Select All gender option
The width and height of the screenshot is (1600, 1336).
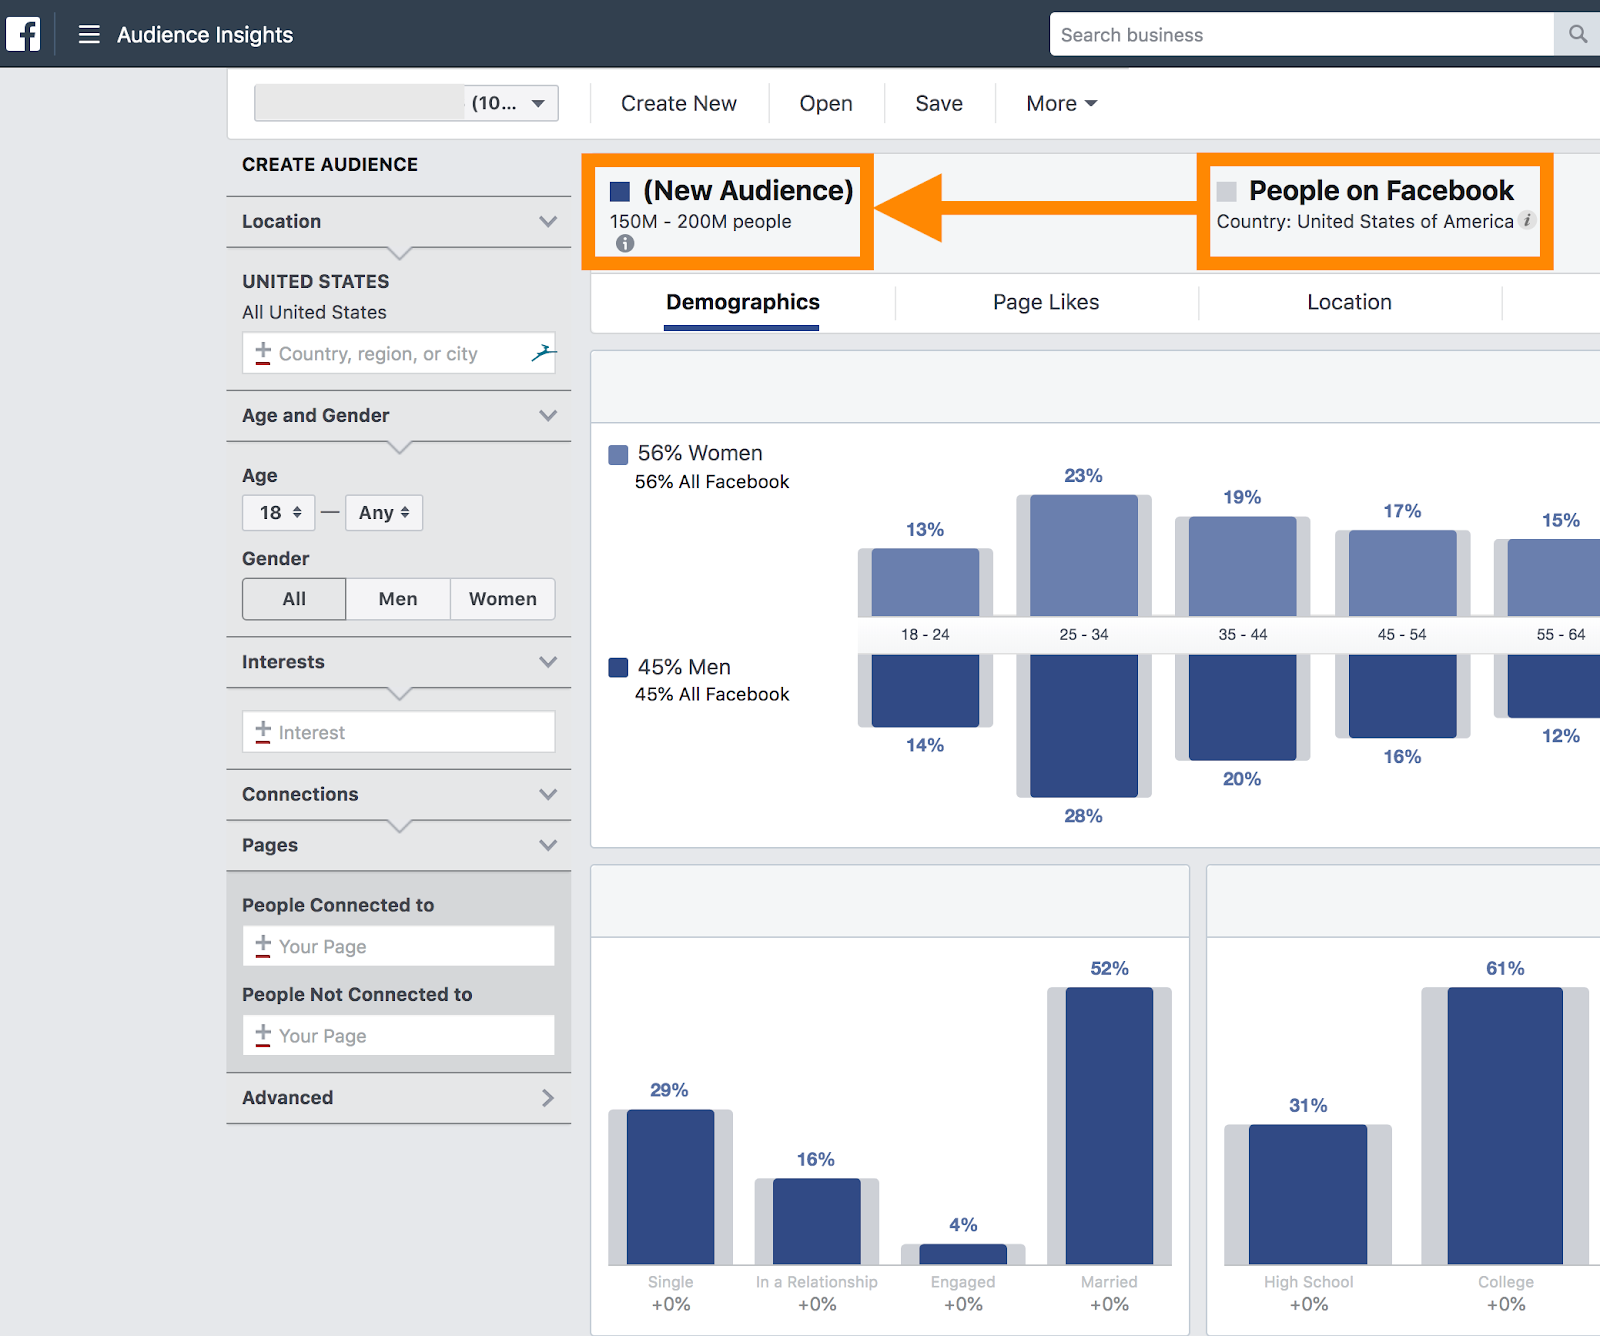click(294, 599)
